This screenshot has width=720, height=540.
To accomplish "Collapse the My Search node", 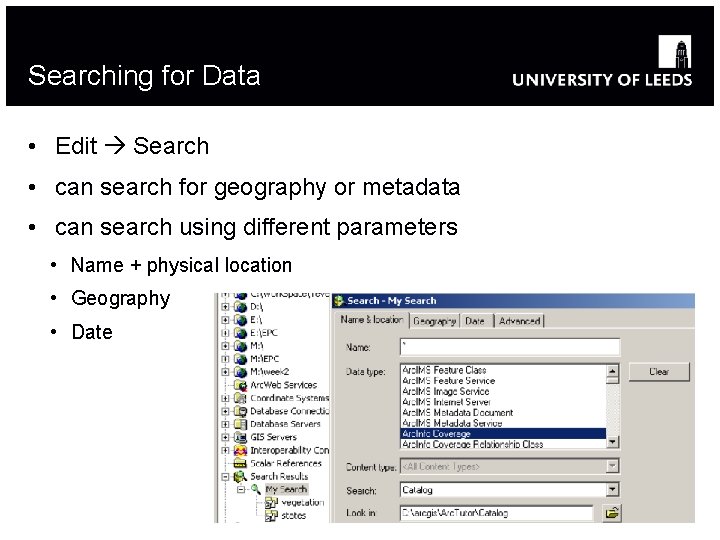I will [241, 489].
